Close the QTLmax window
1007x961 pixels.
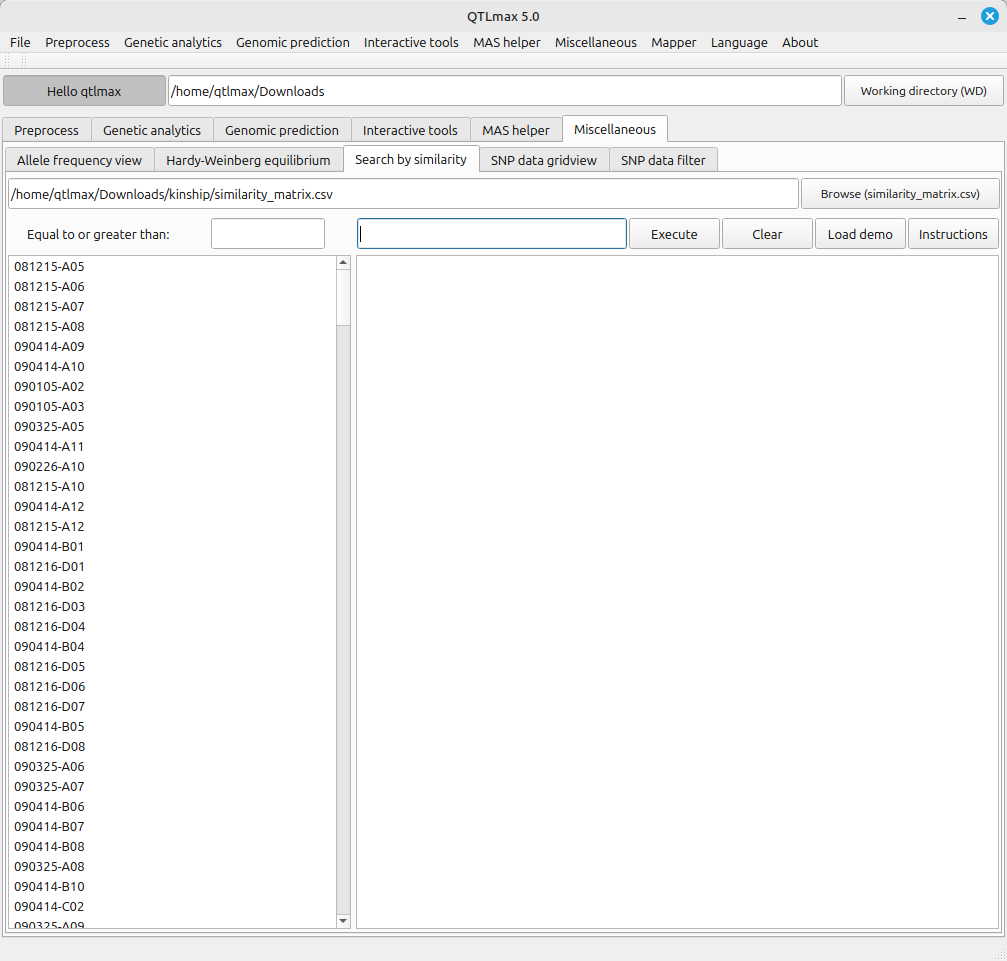pos(989,16)
